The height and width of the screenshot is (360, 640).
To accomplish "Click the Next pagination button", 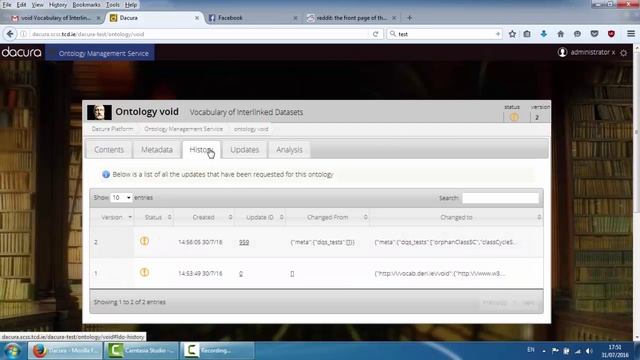I will (528, 302).
